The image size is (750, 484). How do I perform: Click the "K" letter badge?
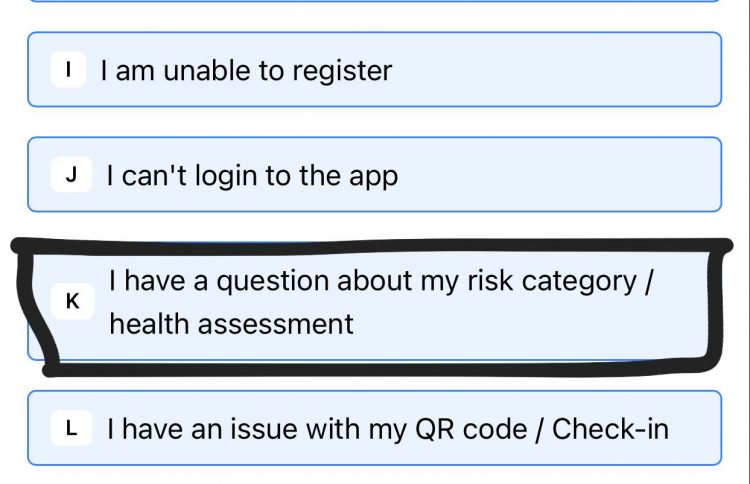72,302
